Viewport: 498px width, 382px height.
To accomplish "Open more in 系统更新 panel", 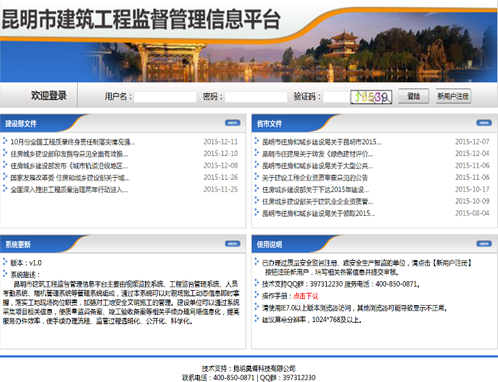I will [x=232, y=244].
